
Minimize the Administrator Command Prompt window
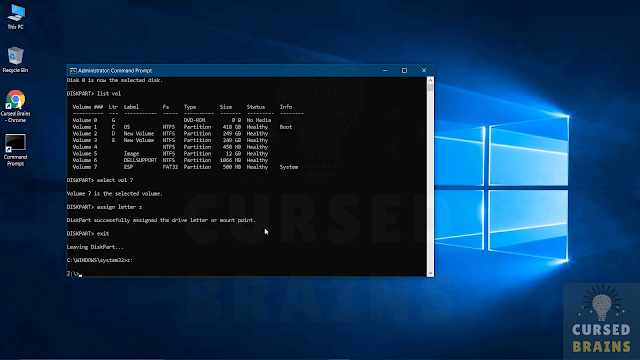coord(385,71)
